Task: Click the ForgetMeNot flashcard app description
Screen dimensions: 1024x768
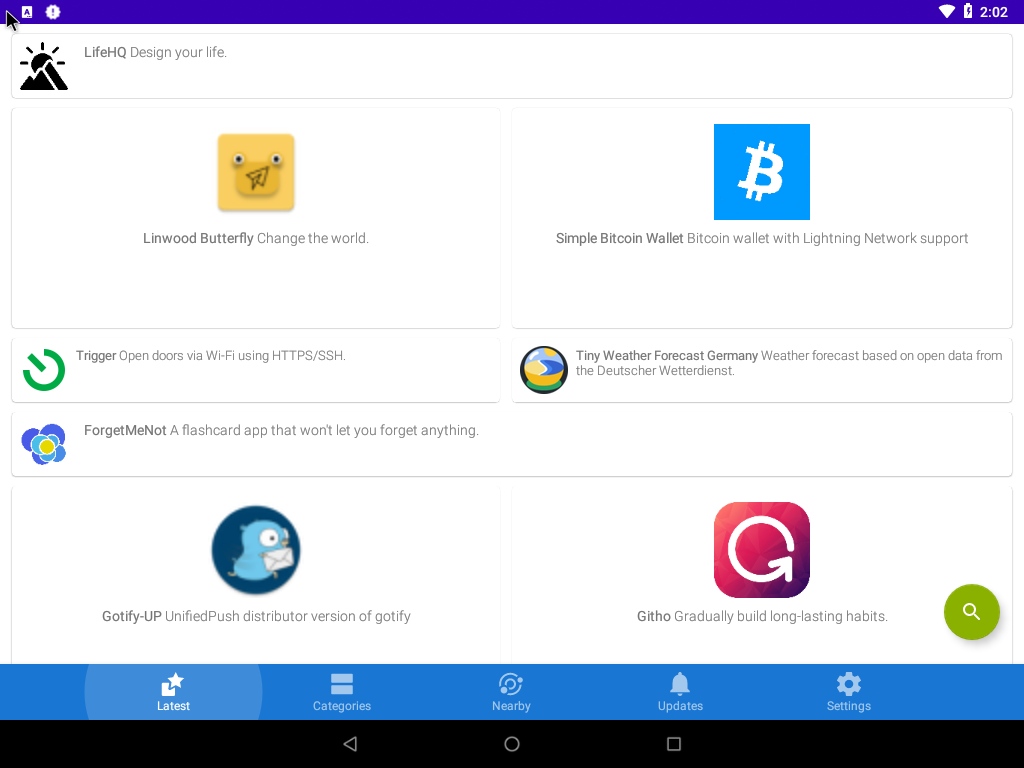Action: [x=281, y=430]
